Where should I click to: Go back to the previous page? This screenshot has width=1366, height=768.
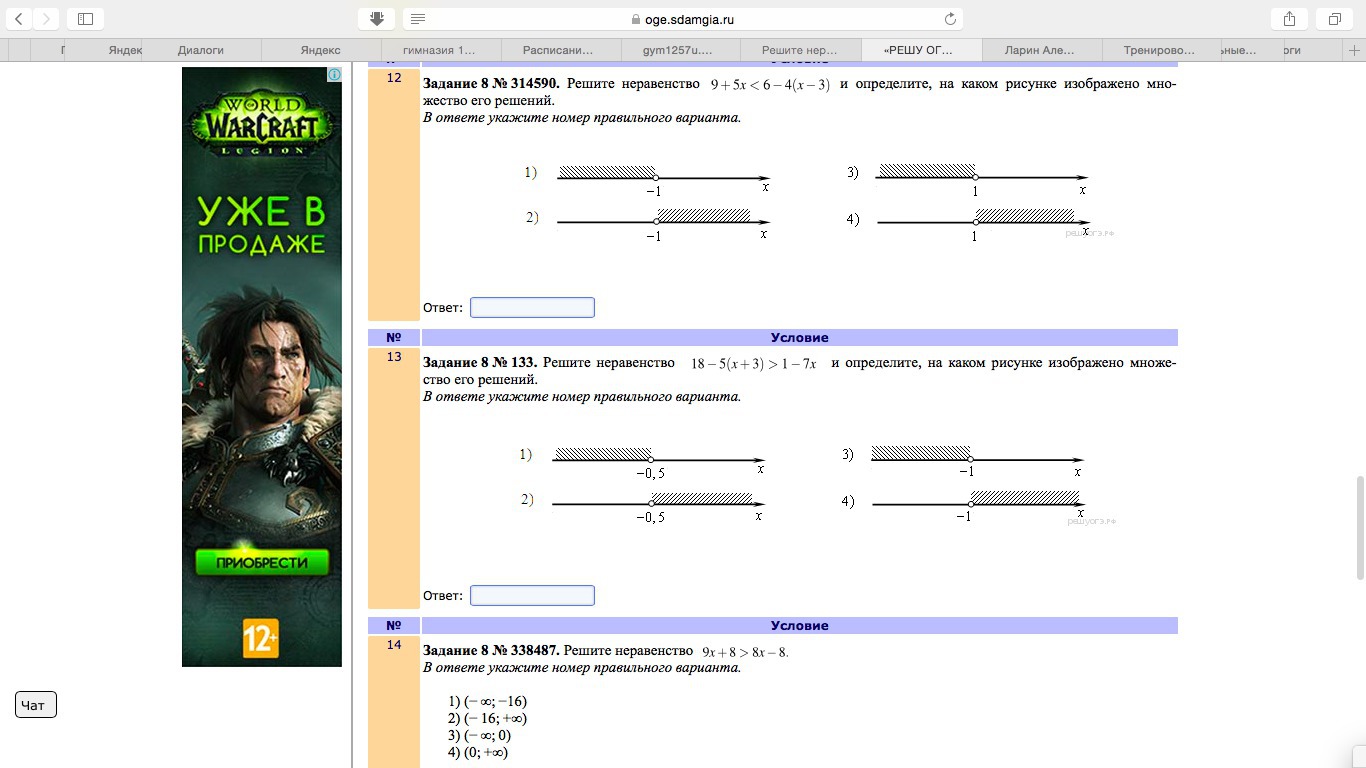click(x=19, y=19)
